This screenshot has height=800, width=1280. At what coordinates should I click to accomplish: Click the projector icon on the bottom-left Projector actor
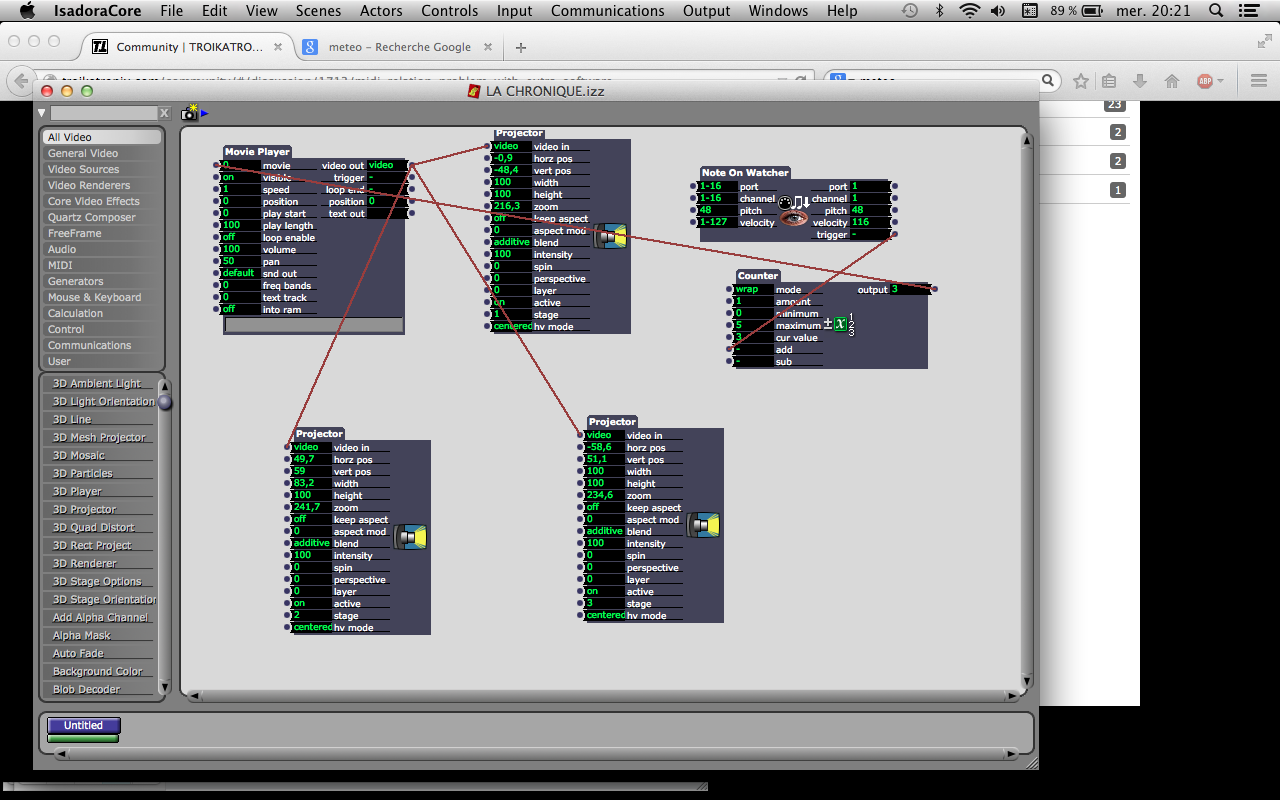pyautogui.click(x=410, y=537)
